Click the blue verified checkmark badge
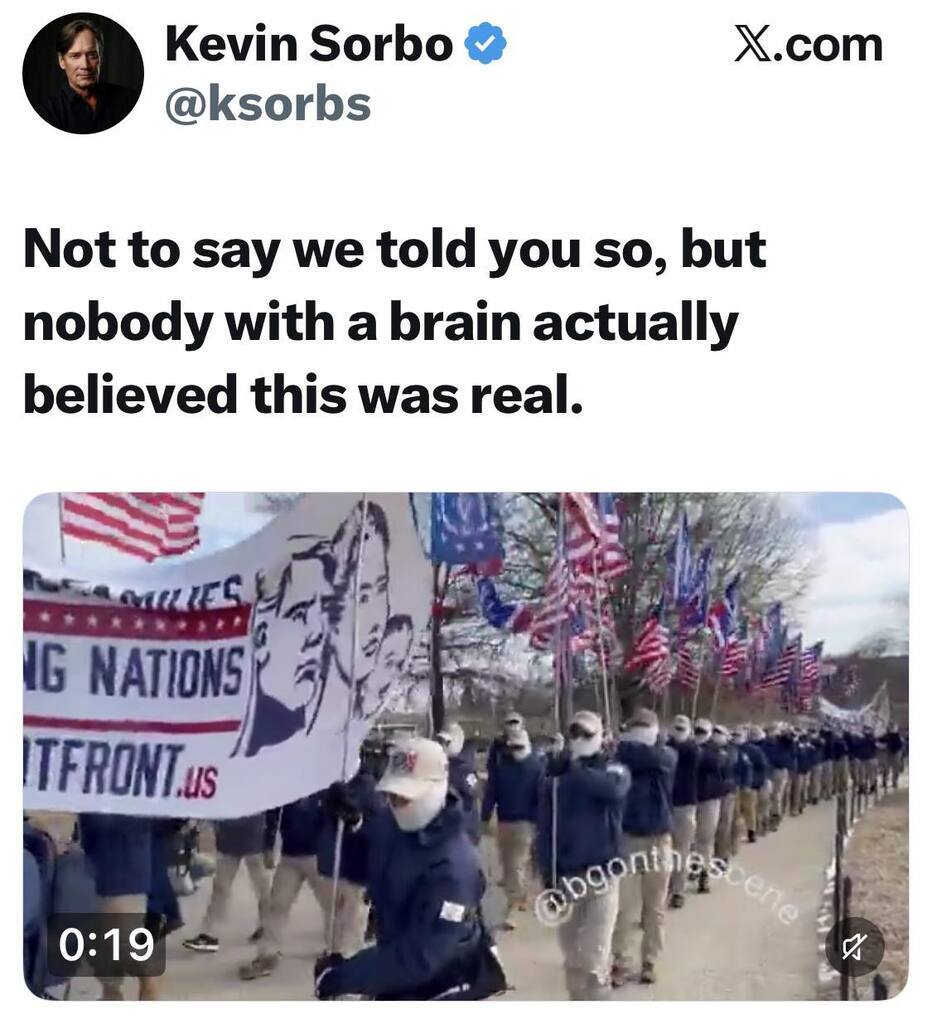 tap(485, 44)
